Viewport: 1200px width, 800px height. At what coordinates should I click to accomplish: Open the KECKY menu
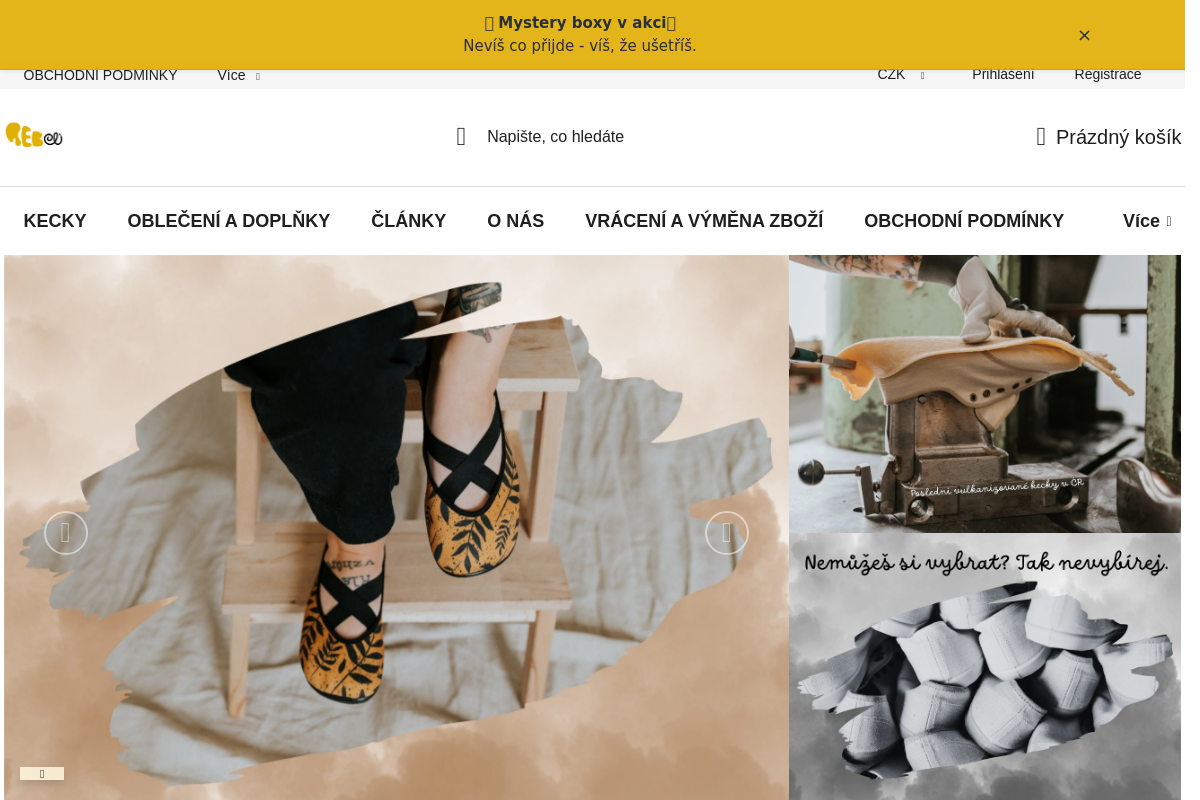point(55,221)
